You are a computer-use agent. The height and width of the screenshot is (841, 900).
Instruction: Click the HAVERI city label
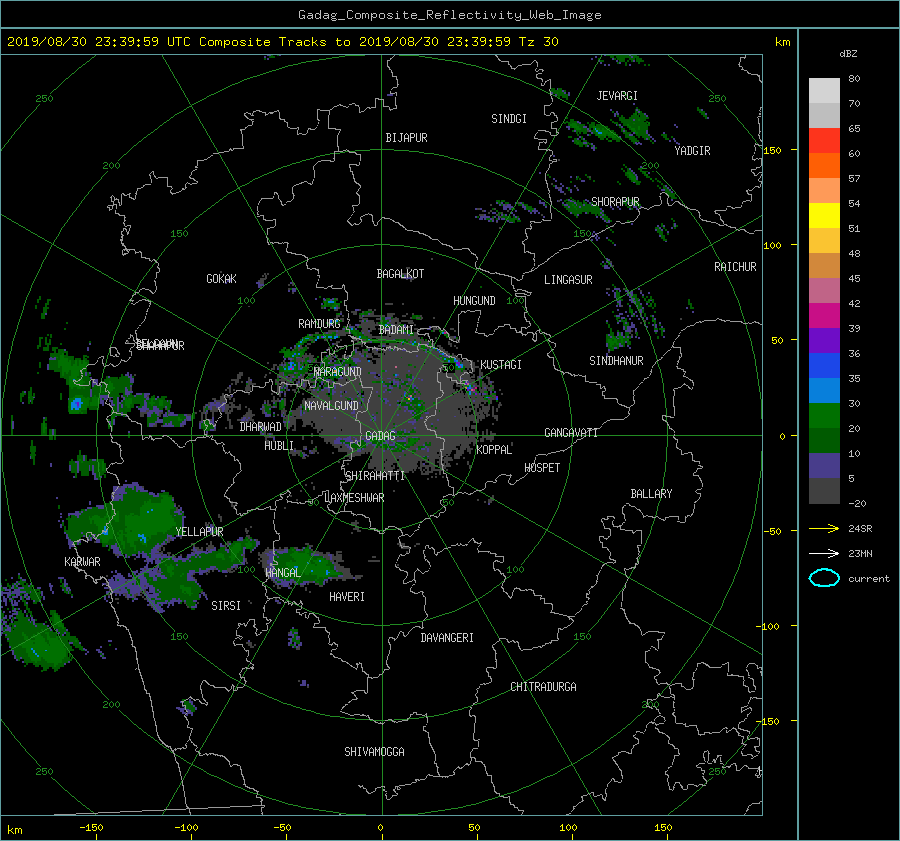tap(347, 597)
